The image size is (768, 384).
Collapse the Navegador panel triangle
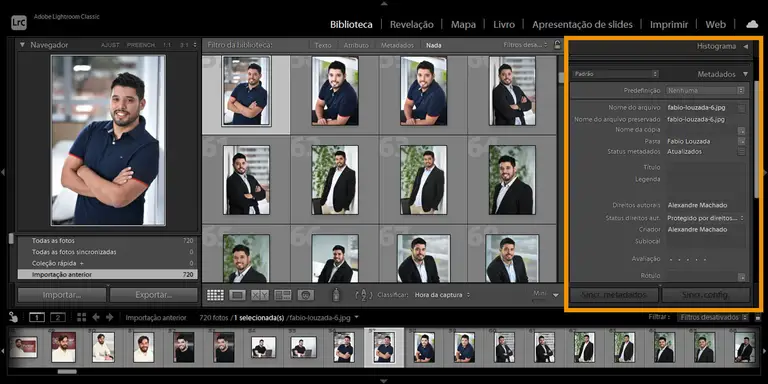click(x=22, y=45)
